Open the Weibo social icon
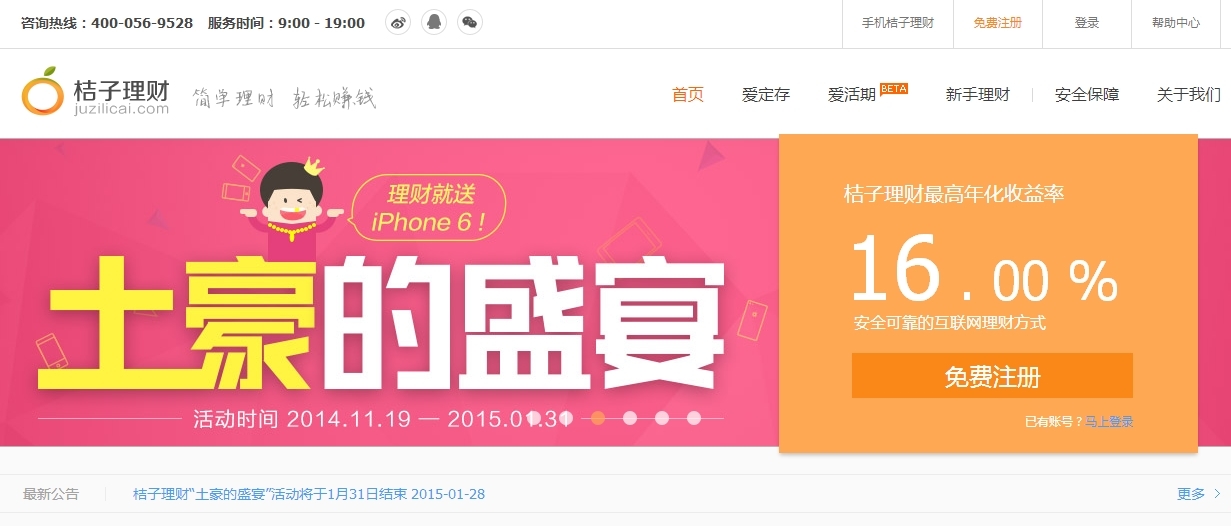The width and height of the screenshot is (1231, 526). 398,23
